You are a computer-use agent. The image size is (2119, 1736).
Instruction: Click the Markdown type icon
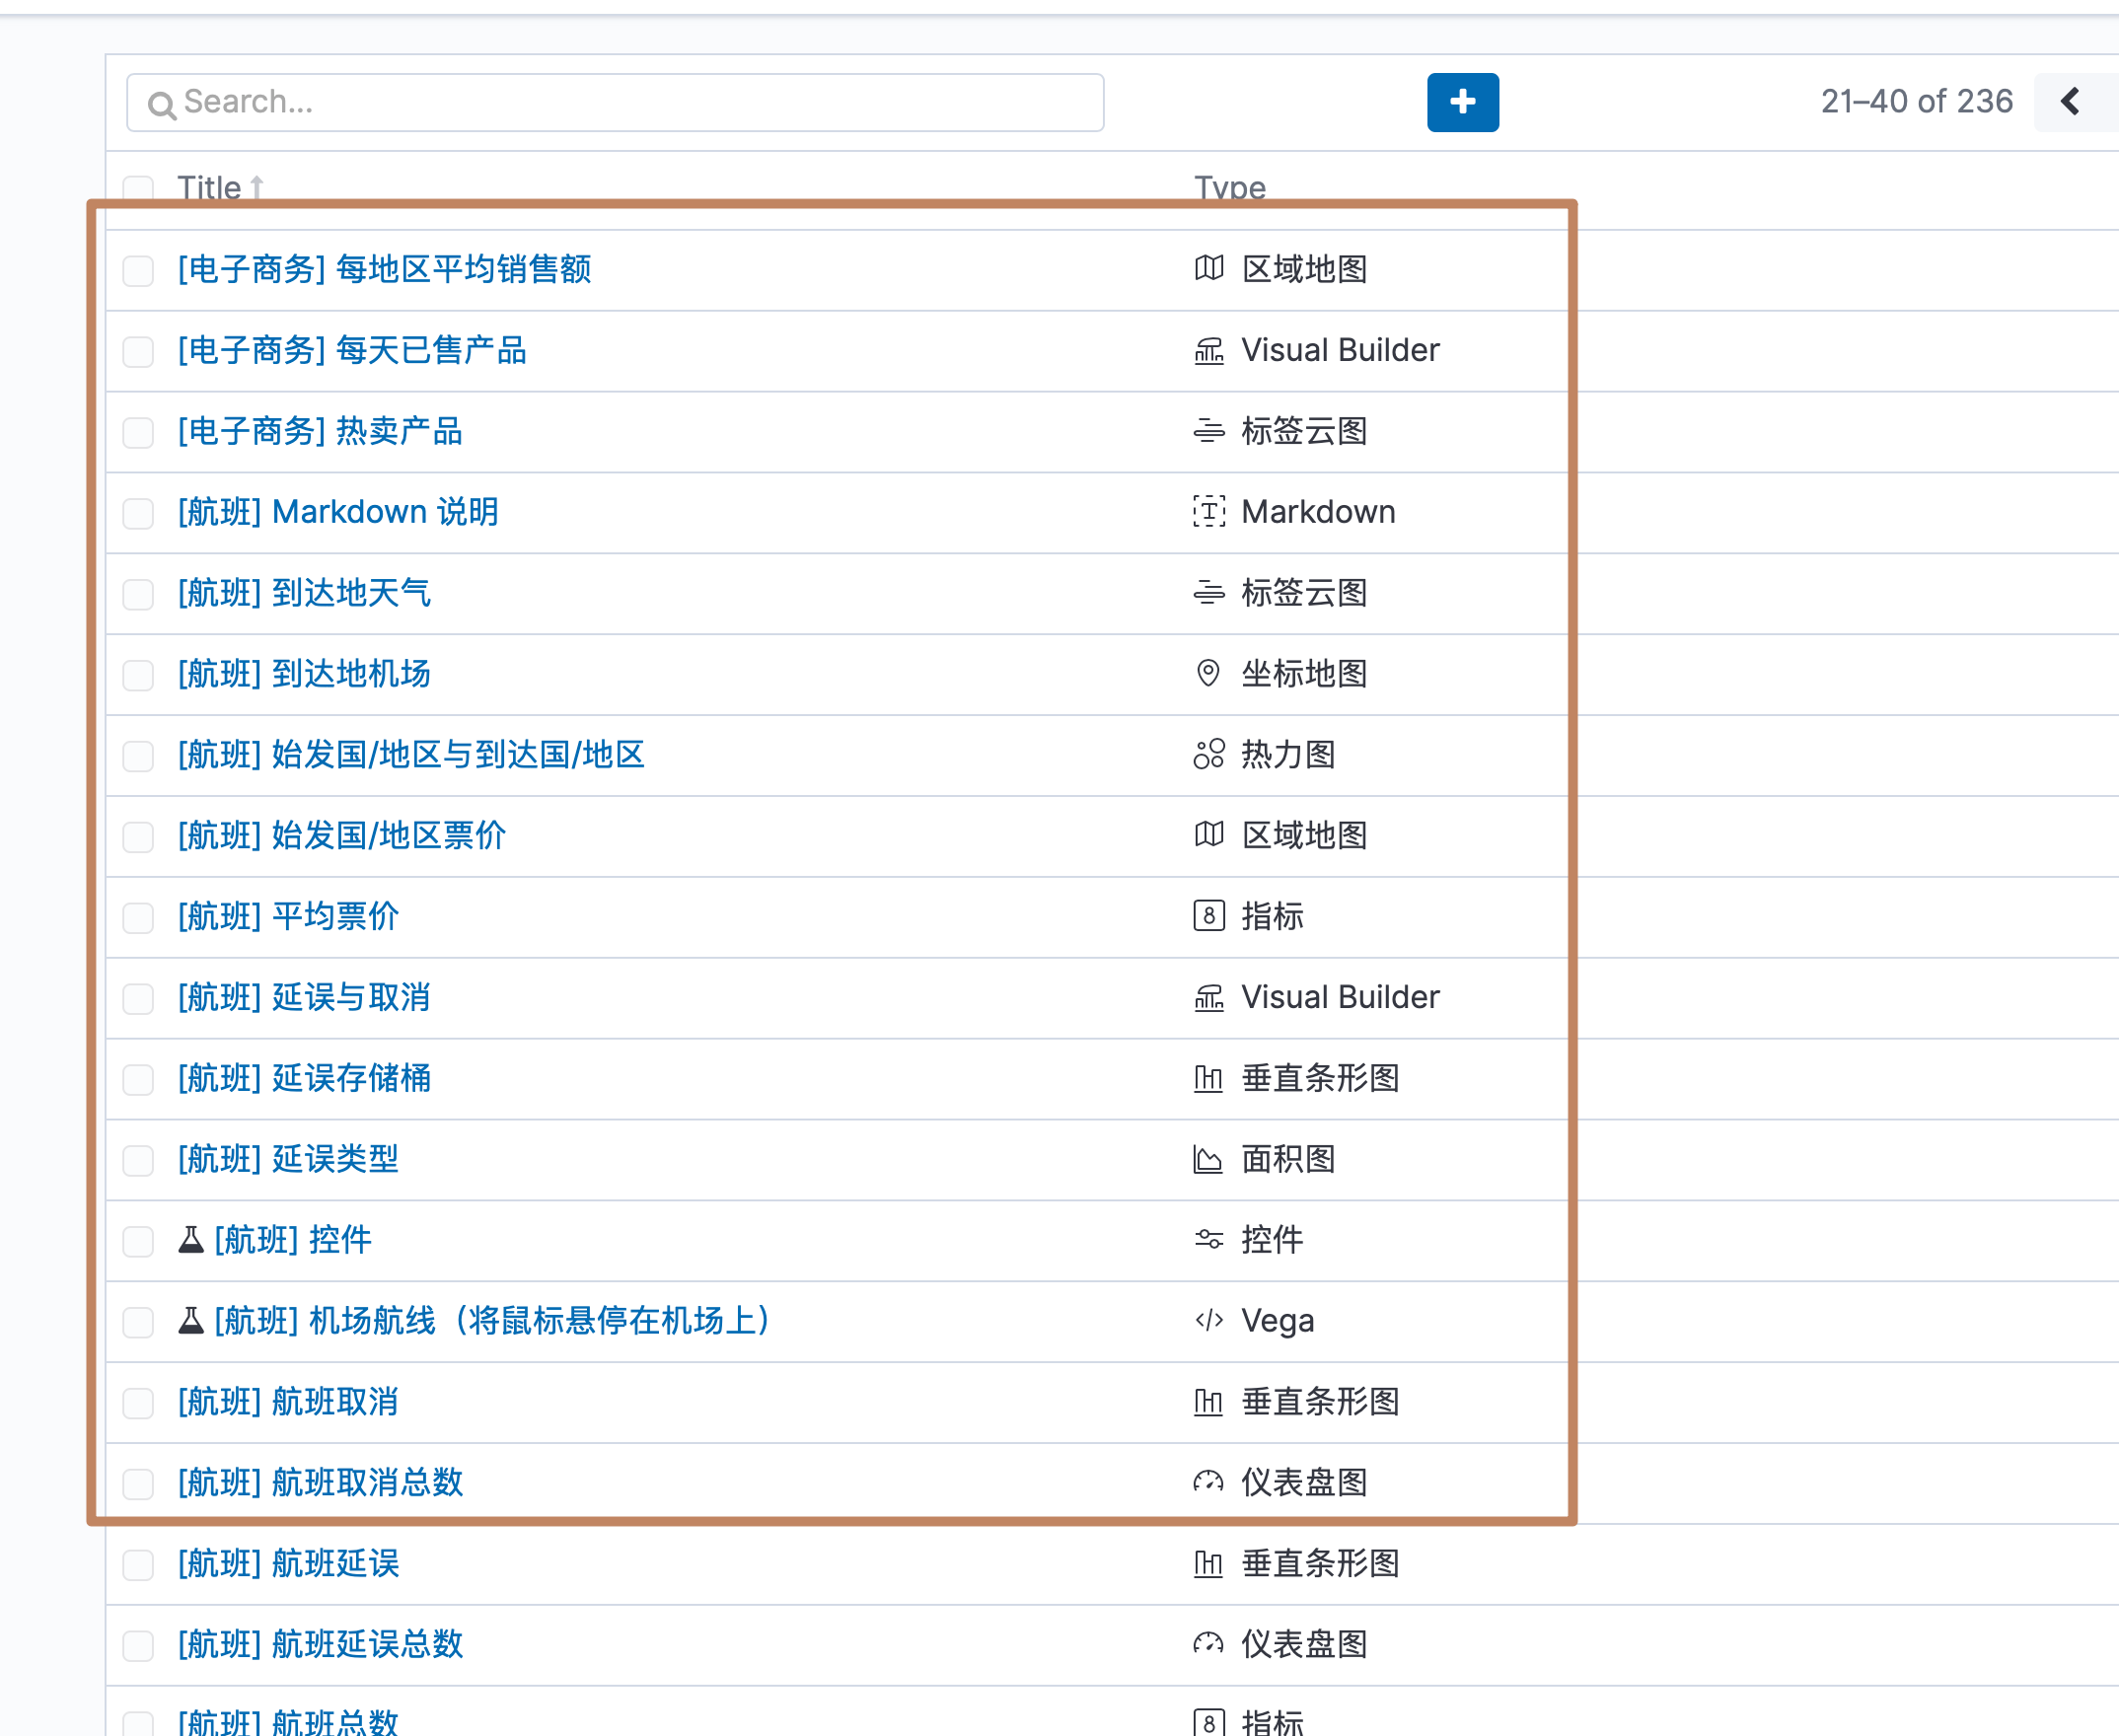(1208, 512)
